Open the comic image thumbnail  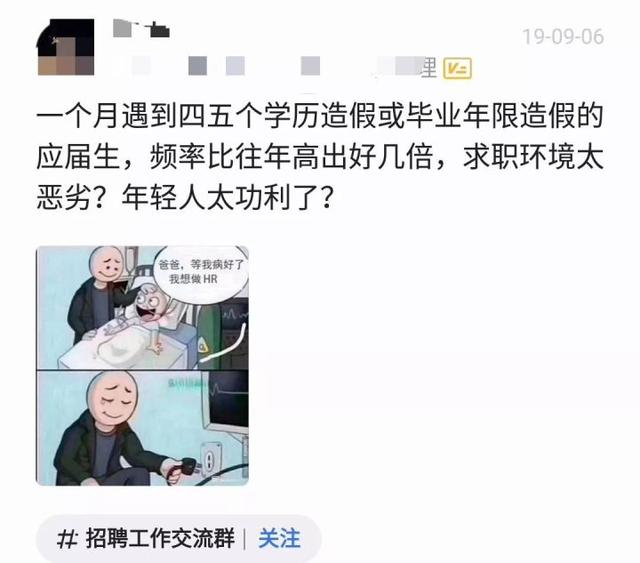(142, 365)
